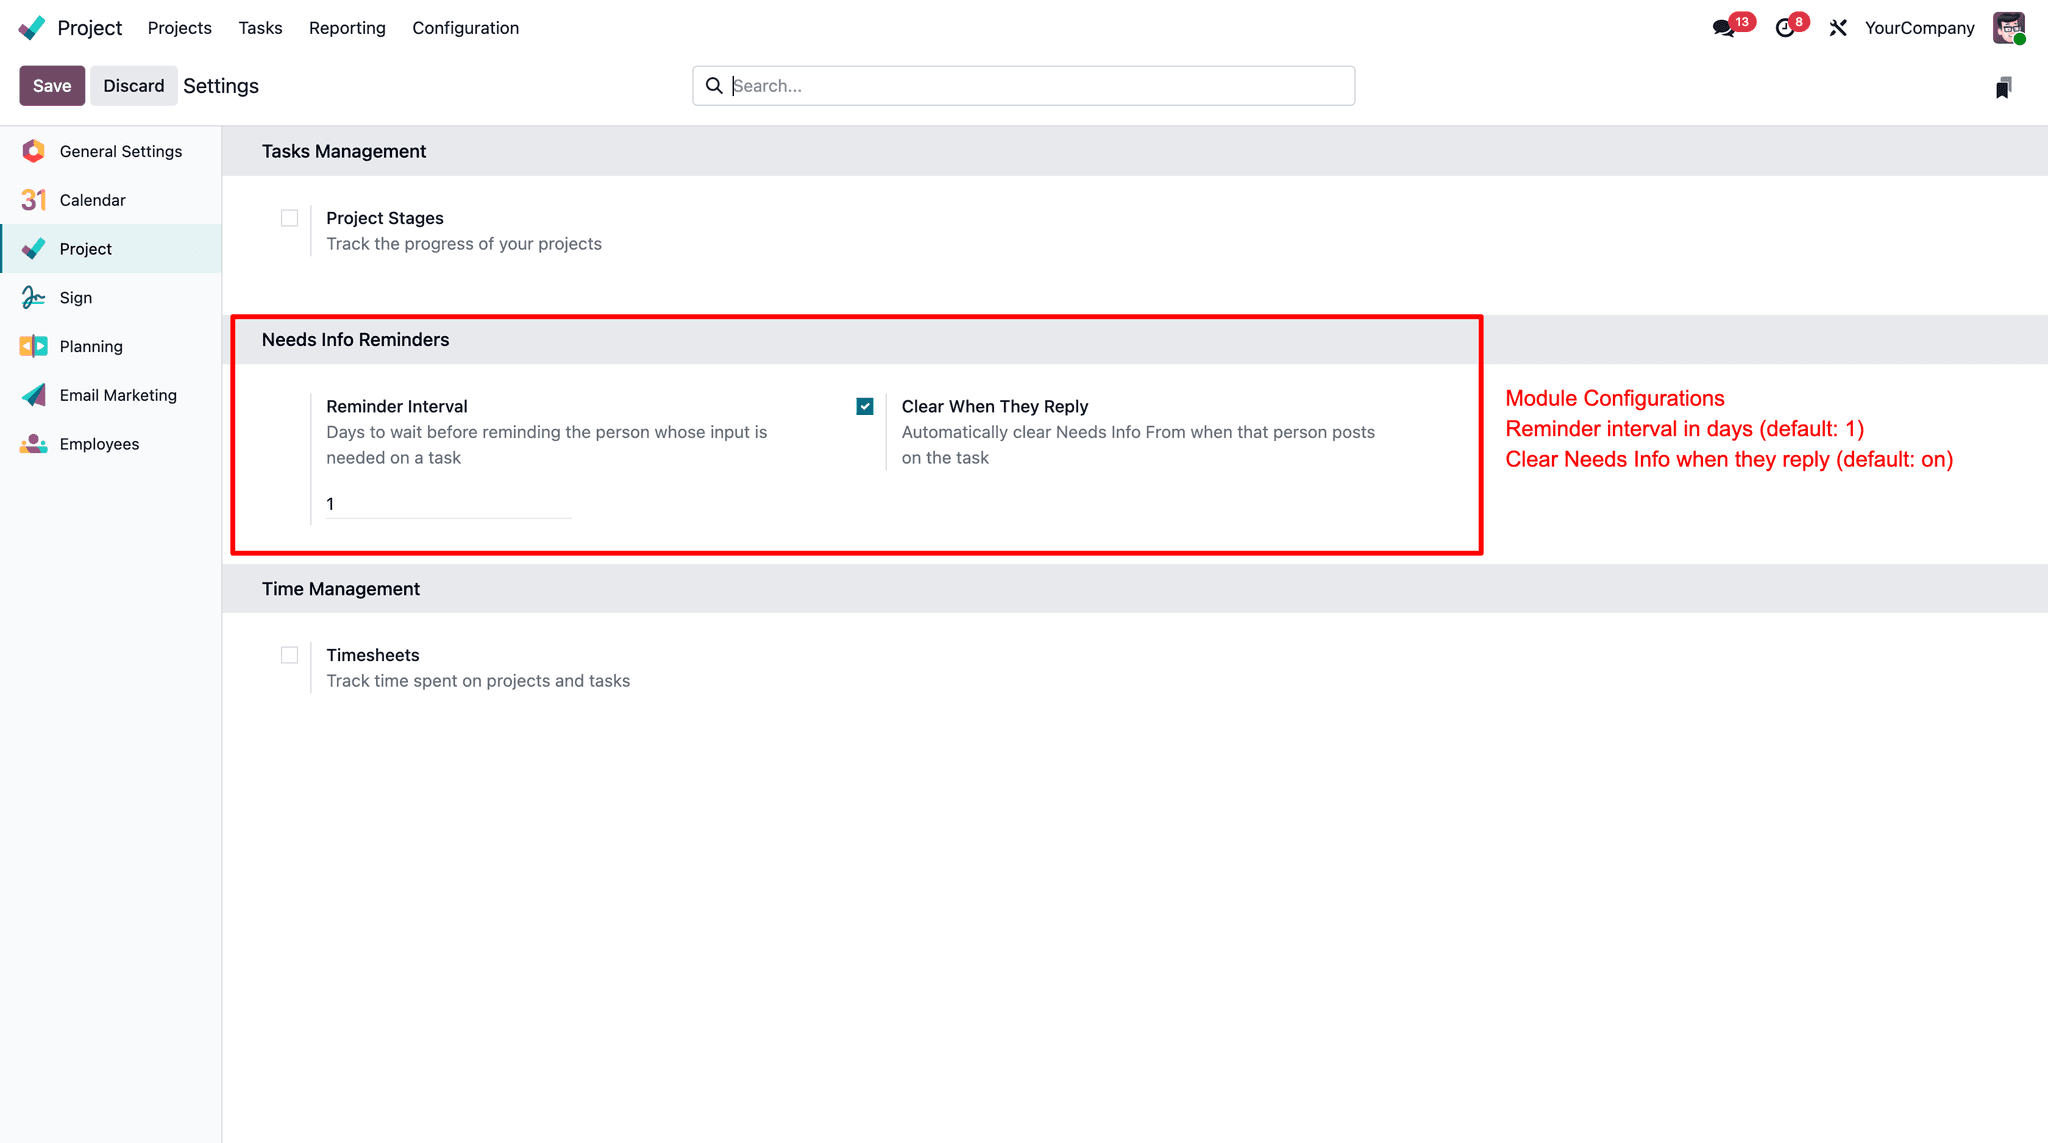Enable the Project Stages checkbox
Image resolution: width=2048 pixels, height=1143 pixels.
pyautogui.click(x=290, y=218)
